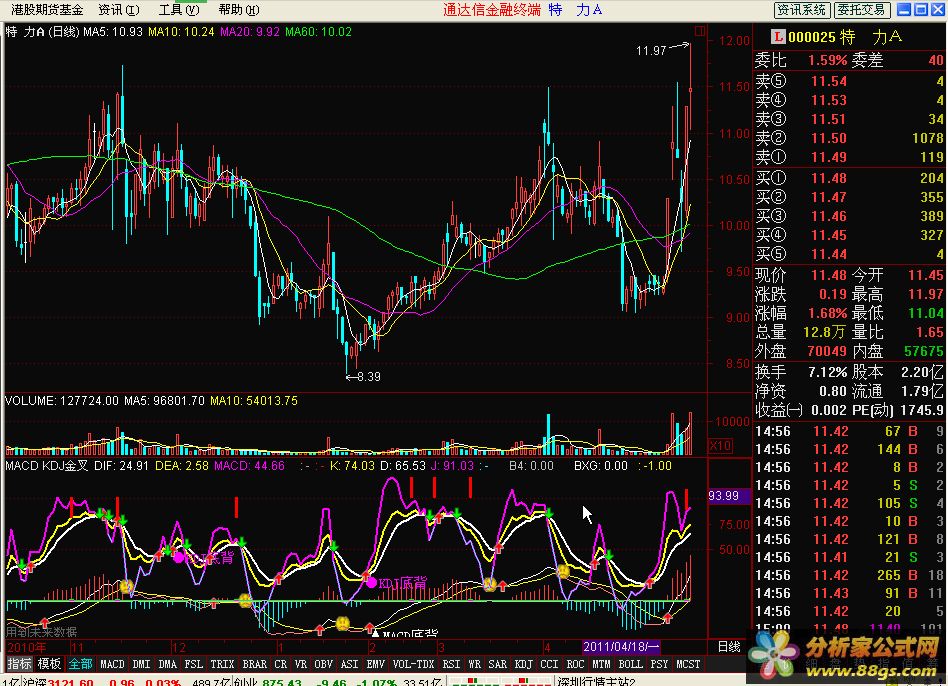948x686 pixels.
Task: Click the 2011/04/18 date marker on the time axis
Action: click(620, 647)
